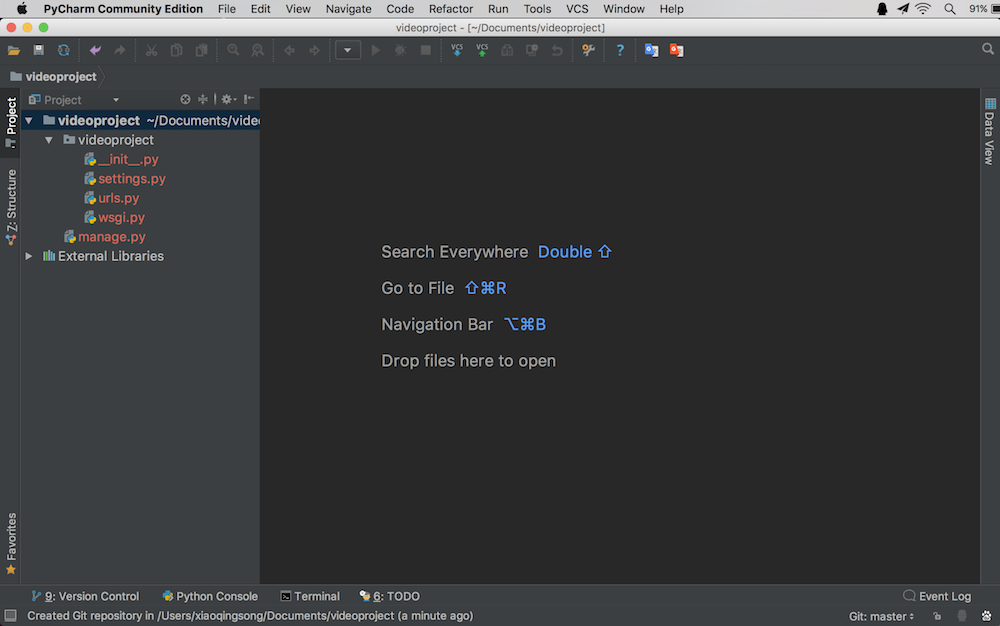Click the Save All toolbar icon
1000x626 pixels.
point(38,50)
